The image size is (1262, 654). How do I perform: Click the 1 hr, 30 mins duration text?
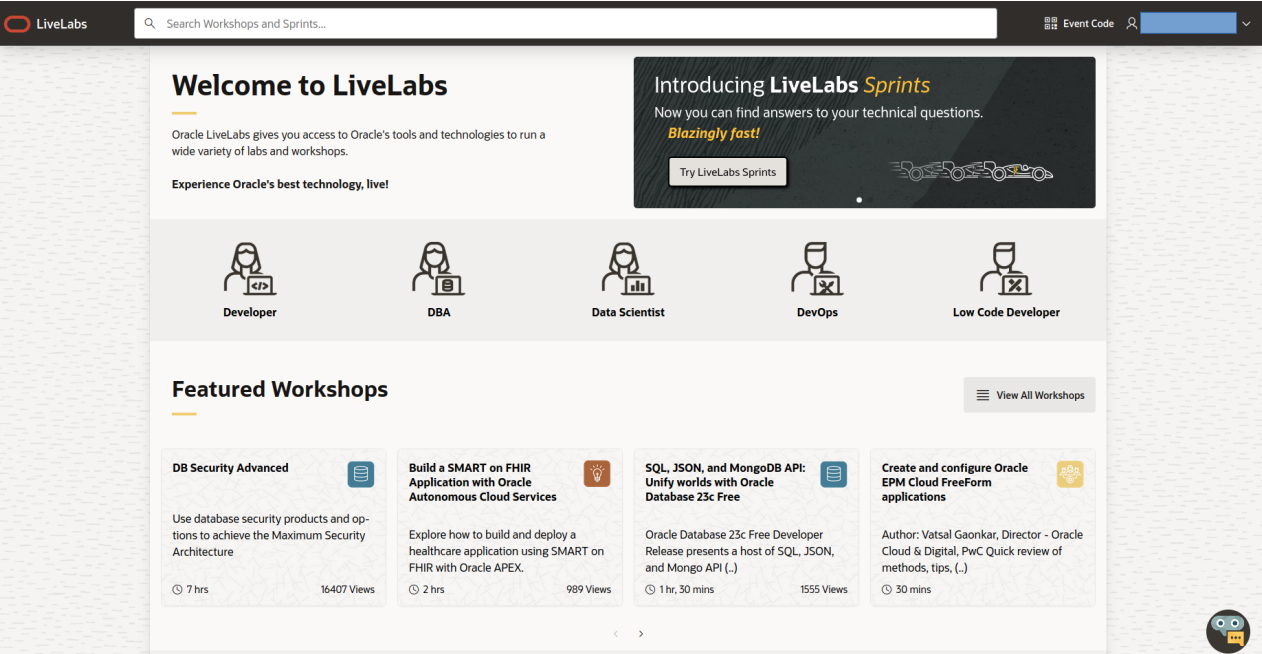(686, 590)
